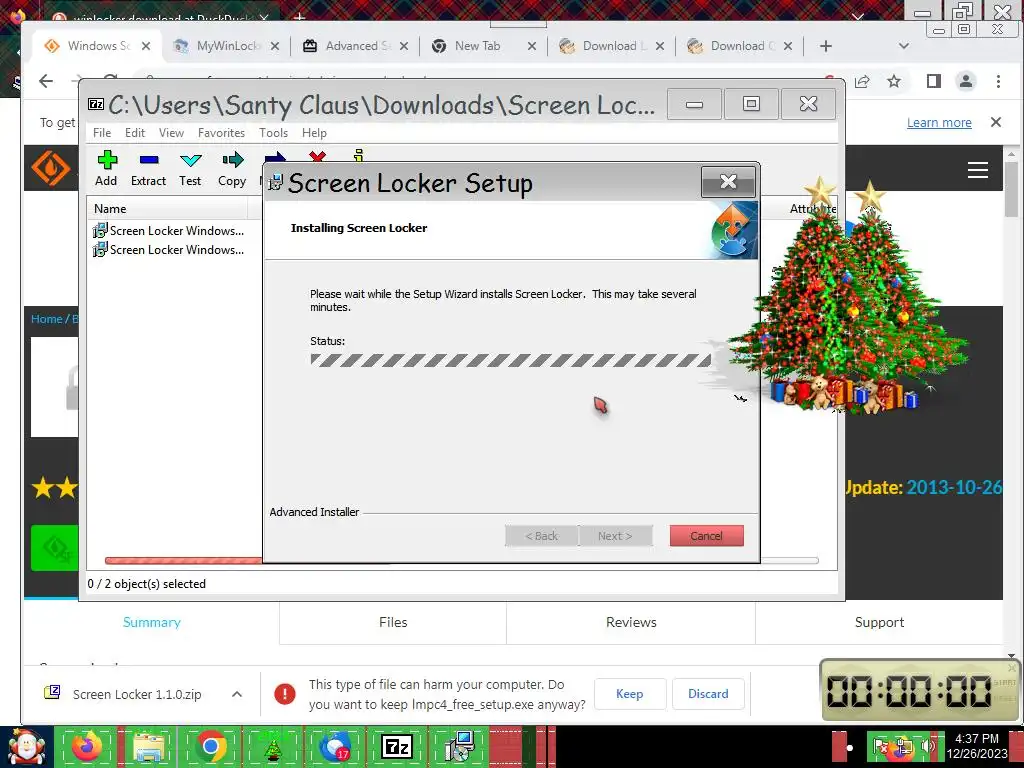Click the Santa Start button
1024x768 pixels.
tap(26, 746)
